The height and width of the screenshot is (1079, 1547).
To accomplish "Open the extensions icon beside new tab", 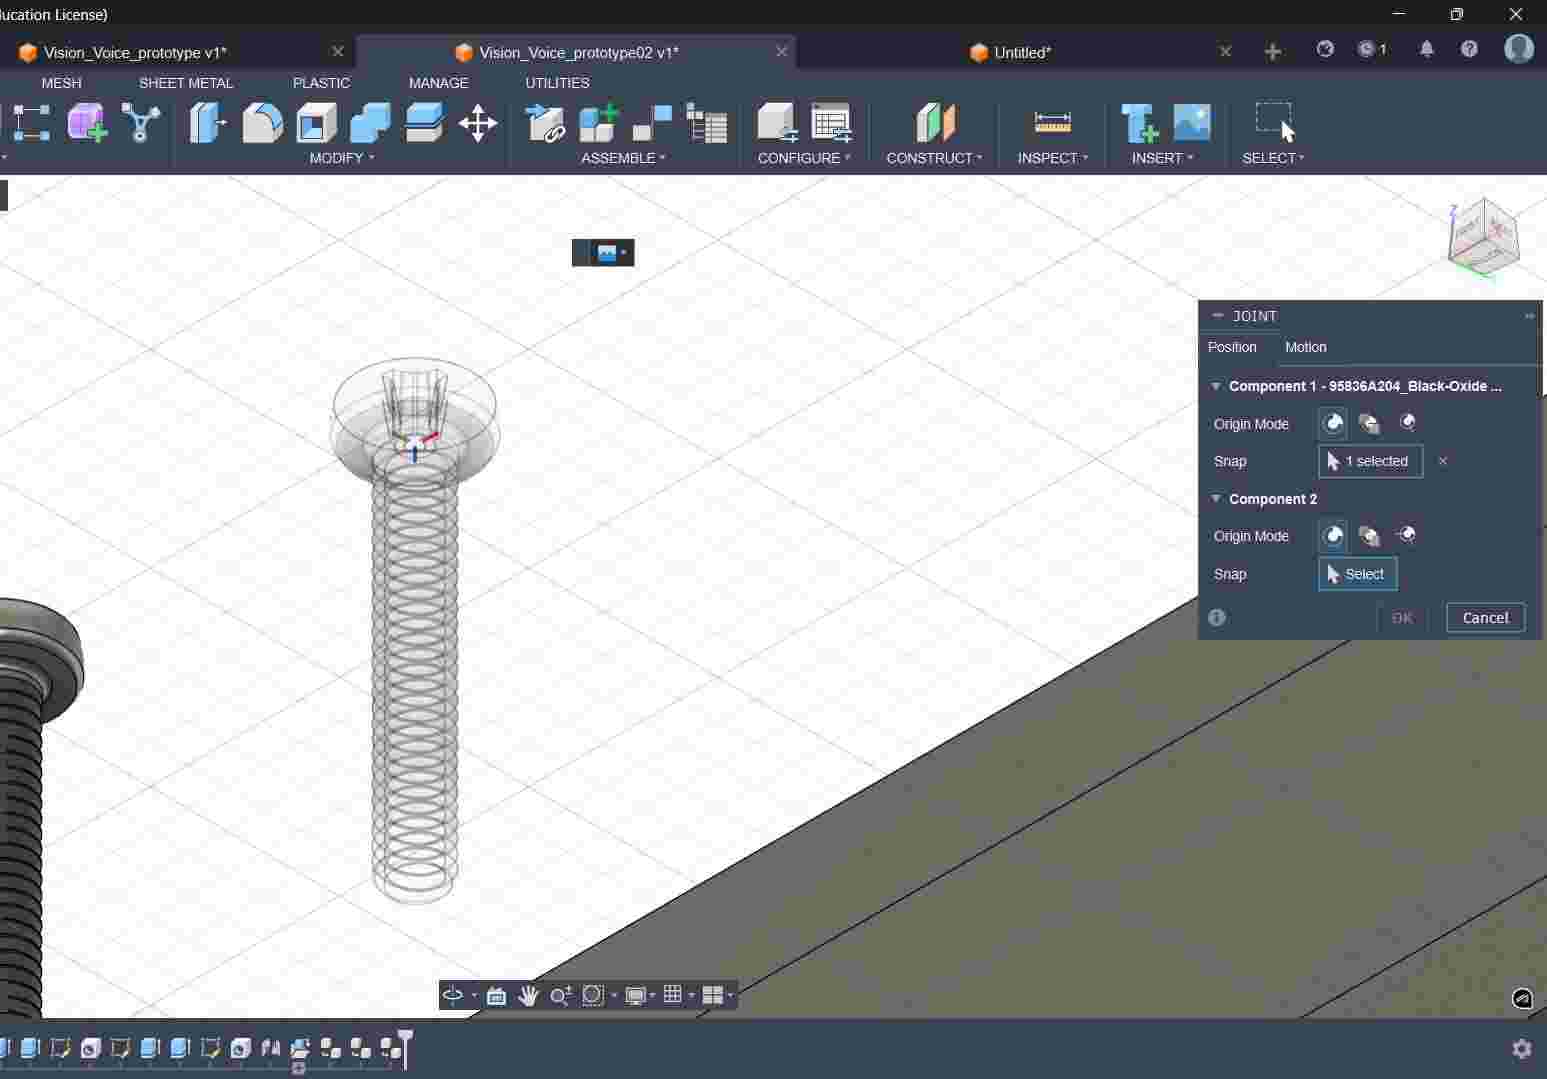I will point(1325,49).
